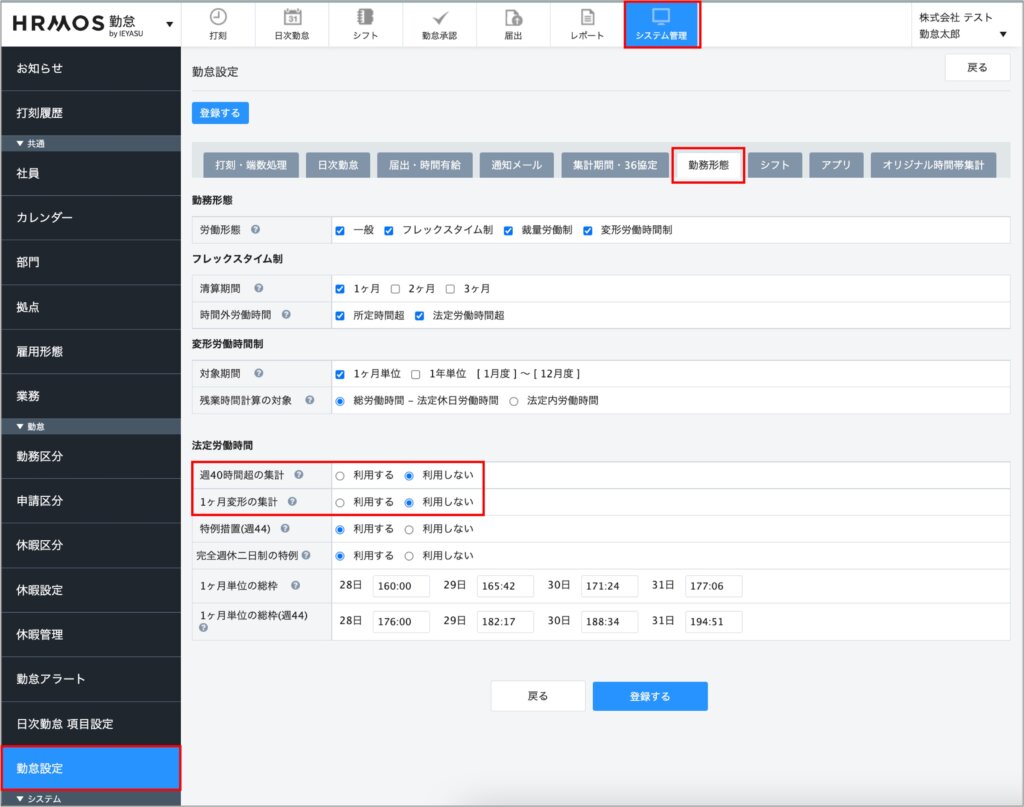Click the bottom 登録する button
This screenshot has width=1024, height=807.
click(650, 696)
